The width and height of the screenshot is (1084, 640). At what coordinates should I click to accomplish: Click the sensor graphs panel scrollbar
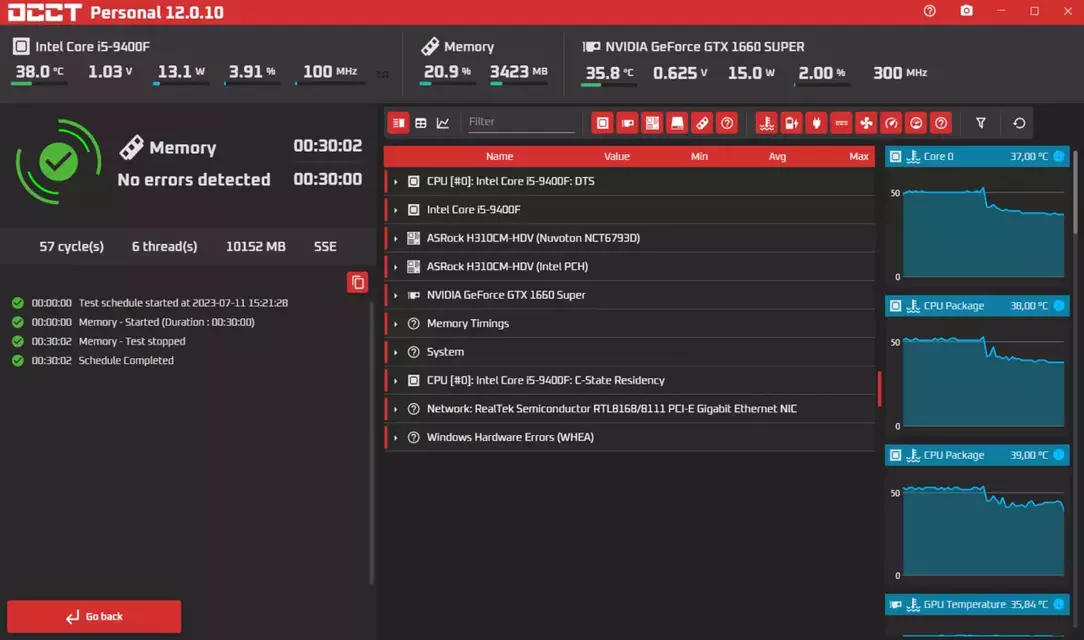coord(1075,190)
